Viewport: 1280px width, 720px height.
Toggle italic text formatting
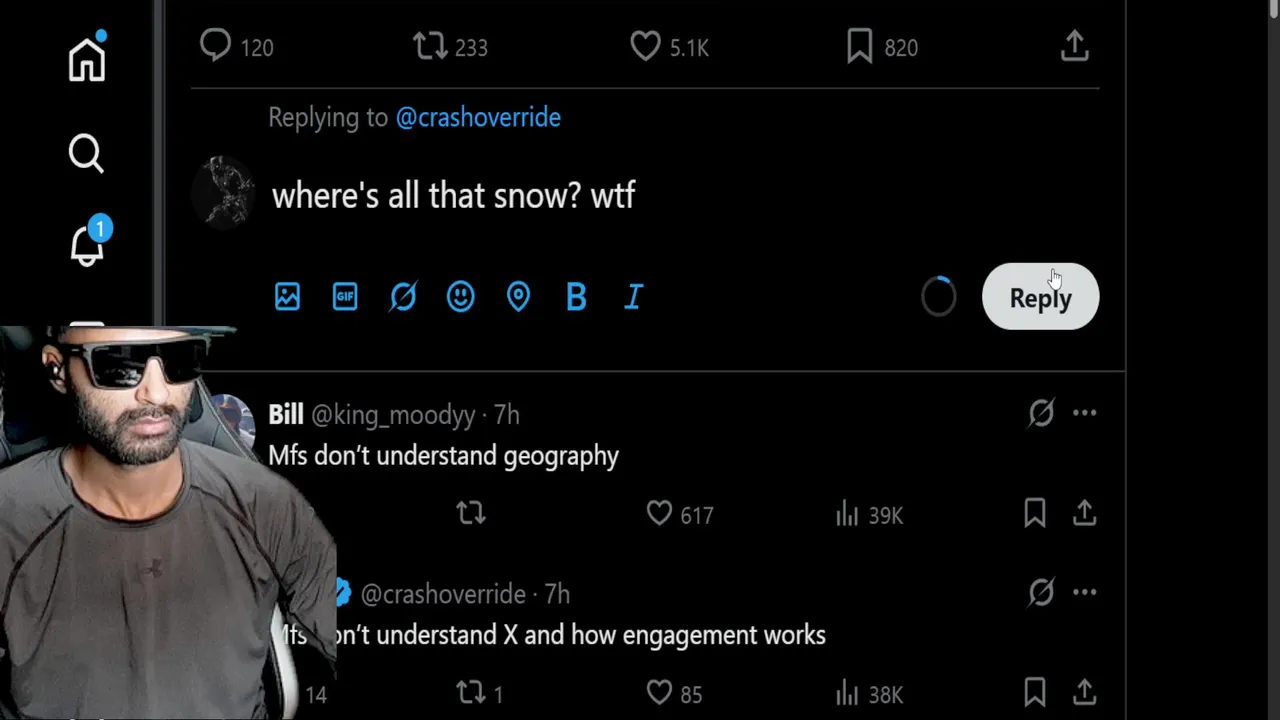point(634,297)
